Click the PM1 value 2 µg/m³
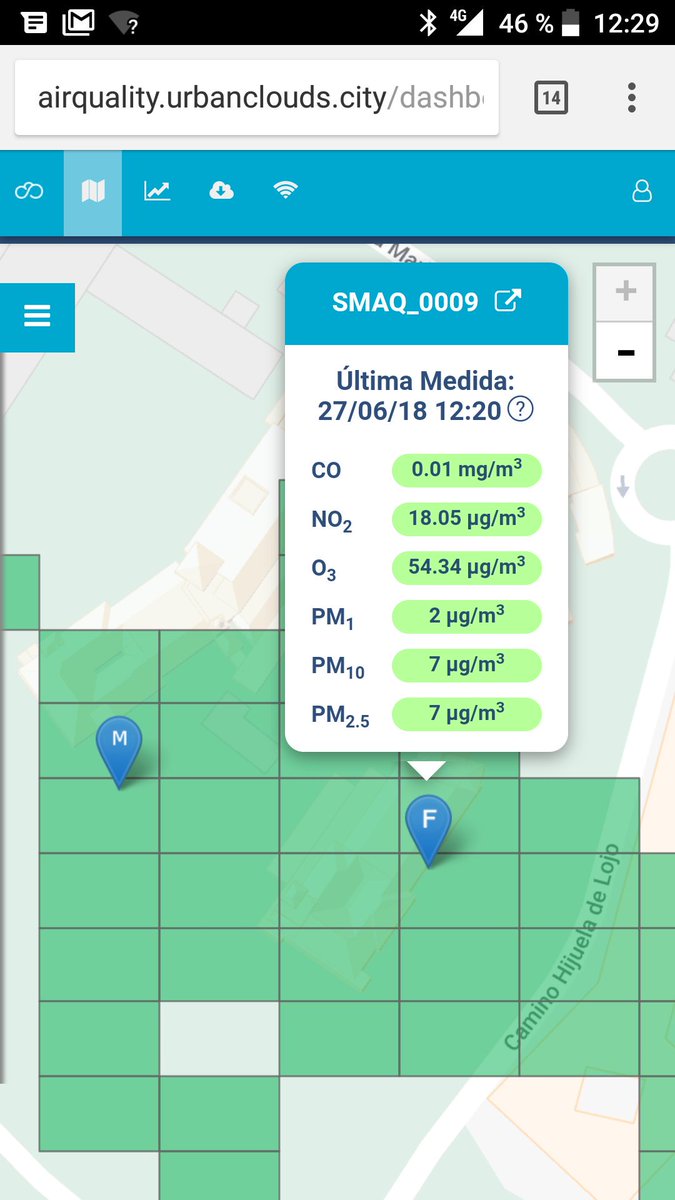The width and height of the screenshot is (675, 1200). click(x=466, y=616)
